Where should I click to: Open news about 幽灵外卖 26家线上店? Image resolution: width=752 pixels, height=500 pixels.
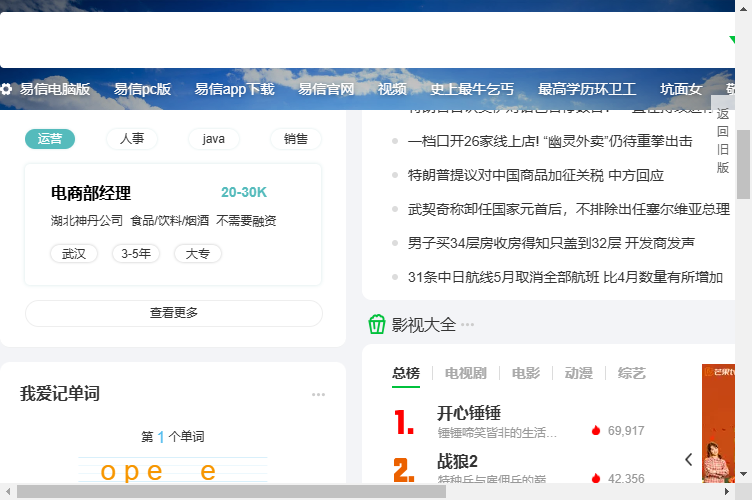[550, 141]
